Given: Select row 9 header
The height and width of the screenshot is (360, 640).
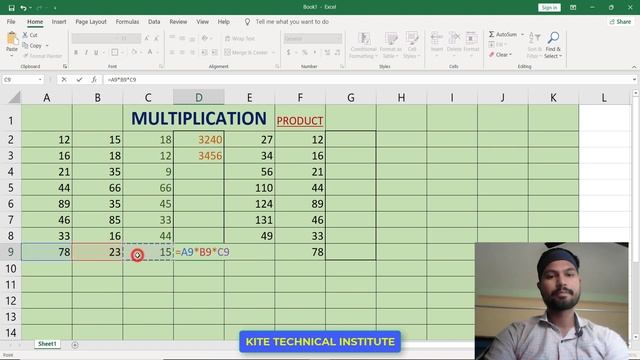Looking at the screenshot, I should [x=11, y=252].
